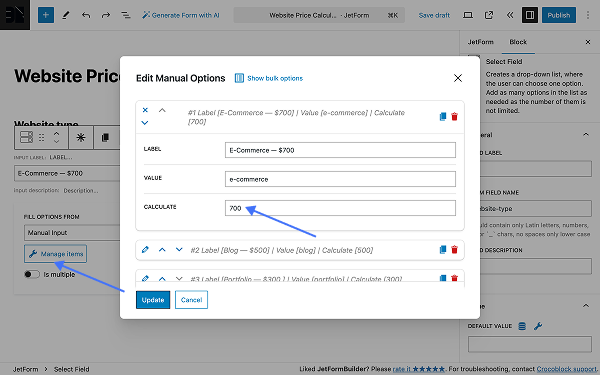Collapse option #1 with the X icon

click(x=145, y=110)
